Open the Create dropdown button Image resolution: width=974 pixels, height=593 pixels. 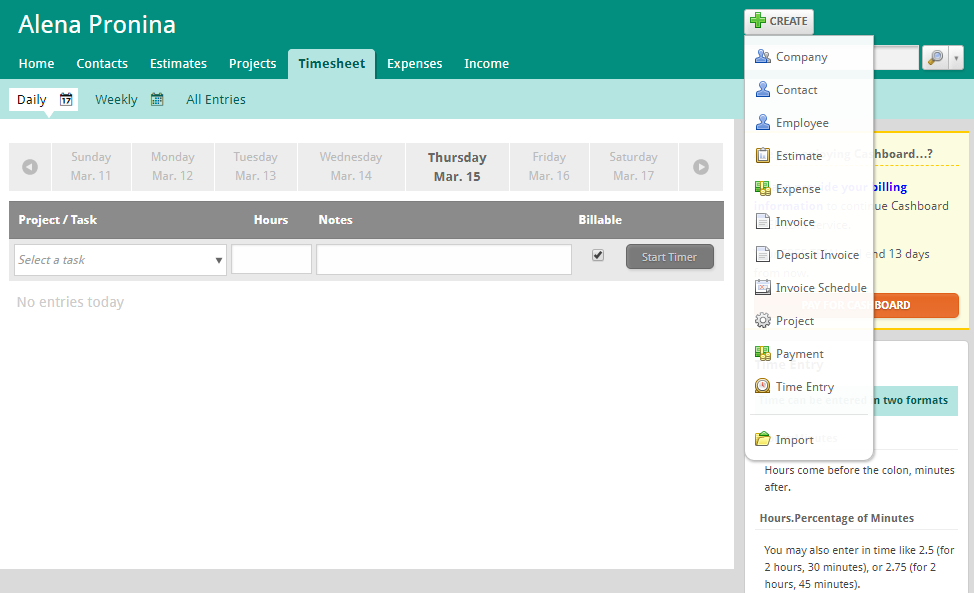[779, 21]
